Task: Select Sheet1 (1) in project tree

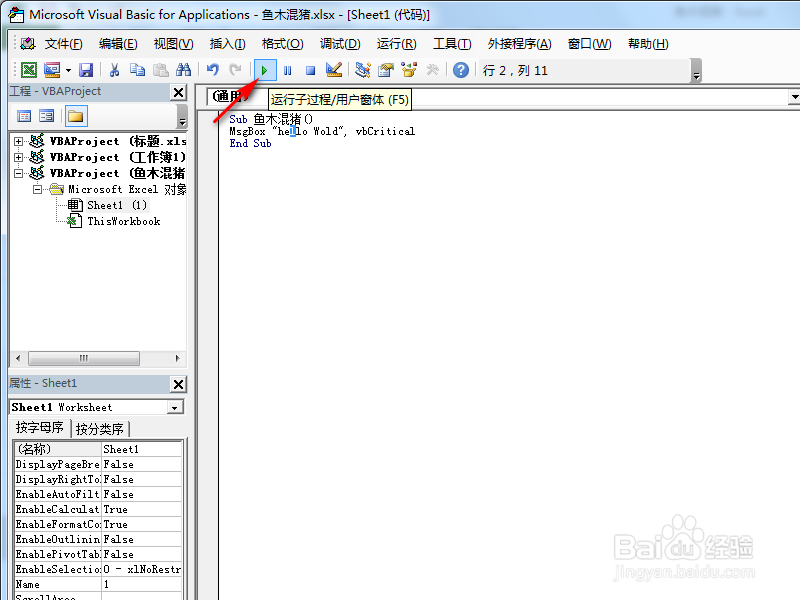Action: point(117,205)
